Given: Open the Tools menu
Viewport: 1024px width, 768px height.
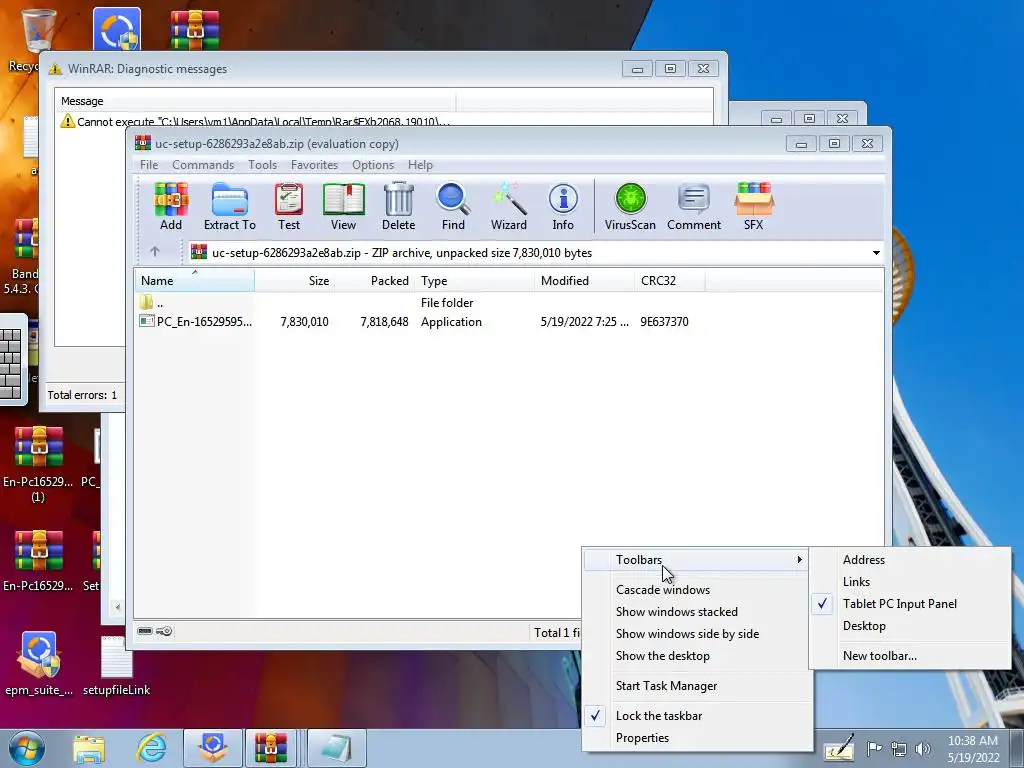Looking at the screenshot, I should coord(263,165).
